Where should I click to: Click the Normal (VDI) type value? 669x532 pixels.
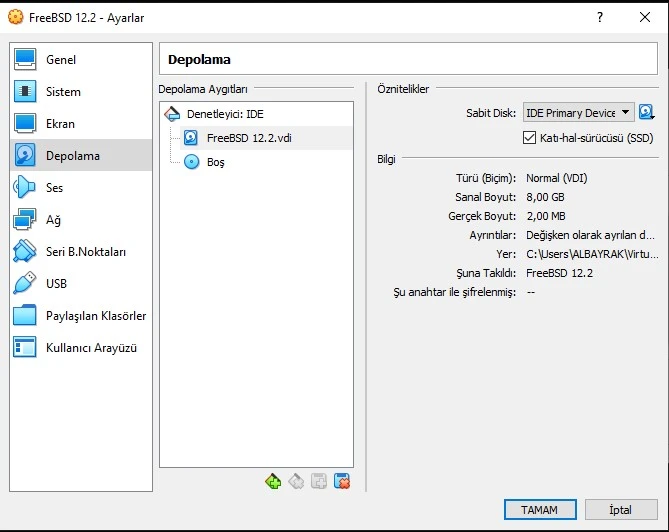(x=557, y=178)
